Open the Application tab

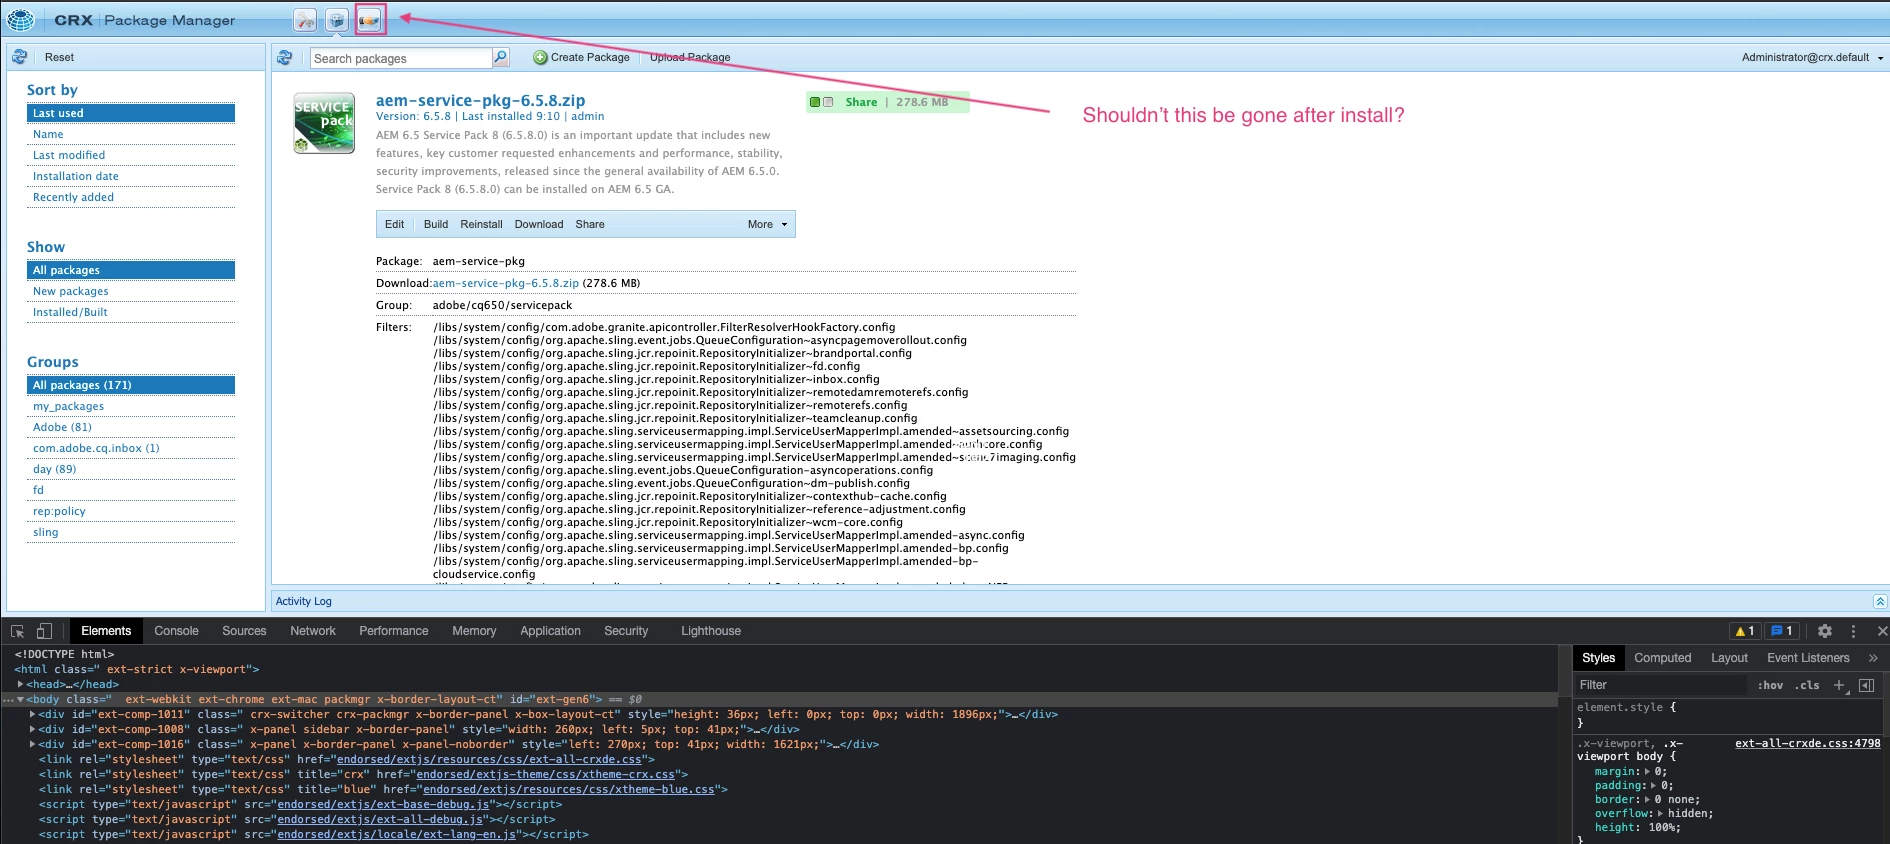[550, 631]
